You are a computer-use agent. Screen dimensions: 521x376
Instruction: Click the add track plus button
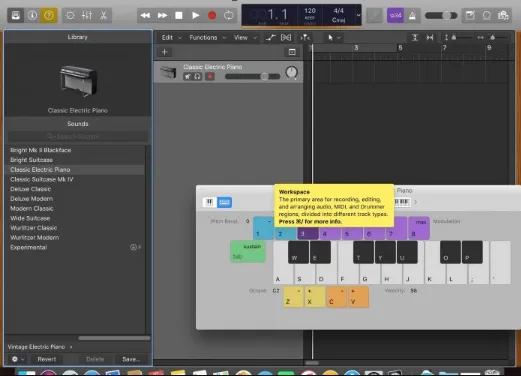[164, 52]
